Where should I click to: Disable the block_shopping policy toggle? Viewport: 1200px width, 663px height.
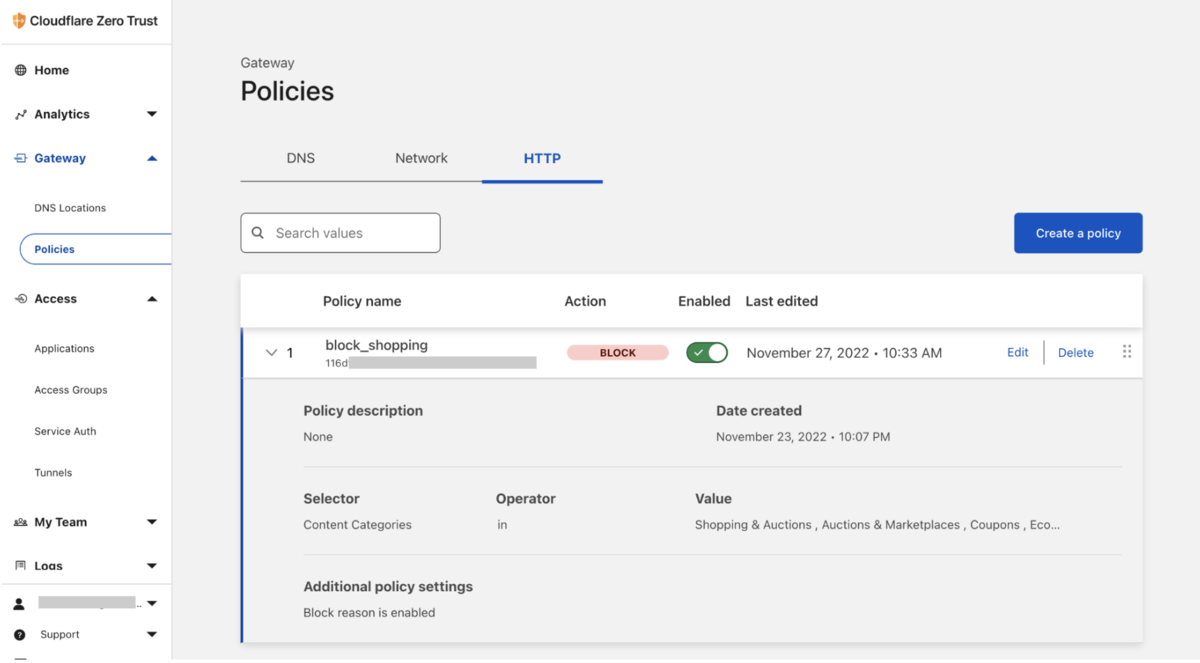point(707,352)
